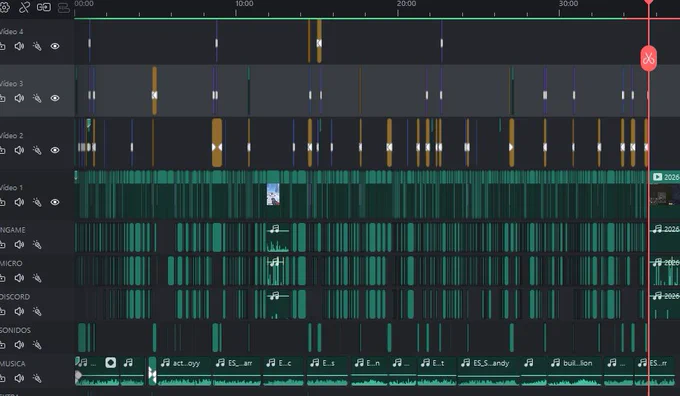
Task: Click the MICRO track name
Action: (x=11, y=263)
